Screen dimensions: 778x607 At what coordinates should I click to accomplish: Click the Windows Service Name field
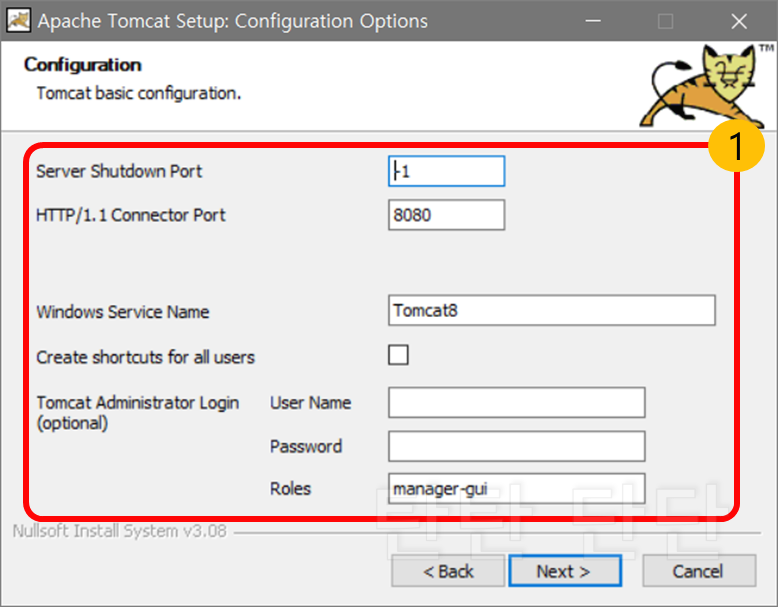coord(552,311)
